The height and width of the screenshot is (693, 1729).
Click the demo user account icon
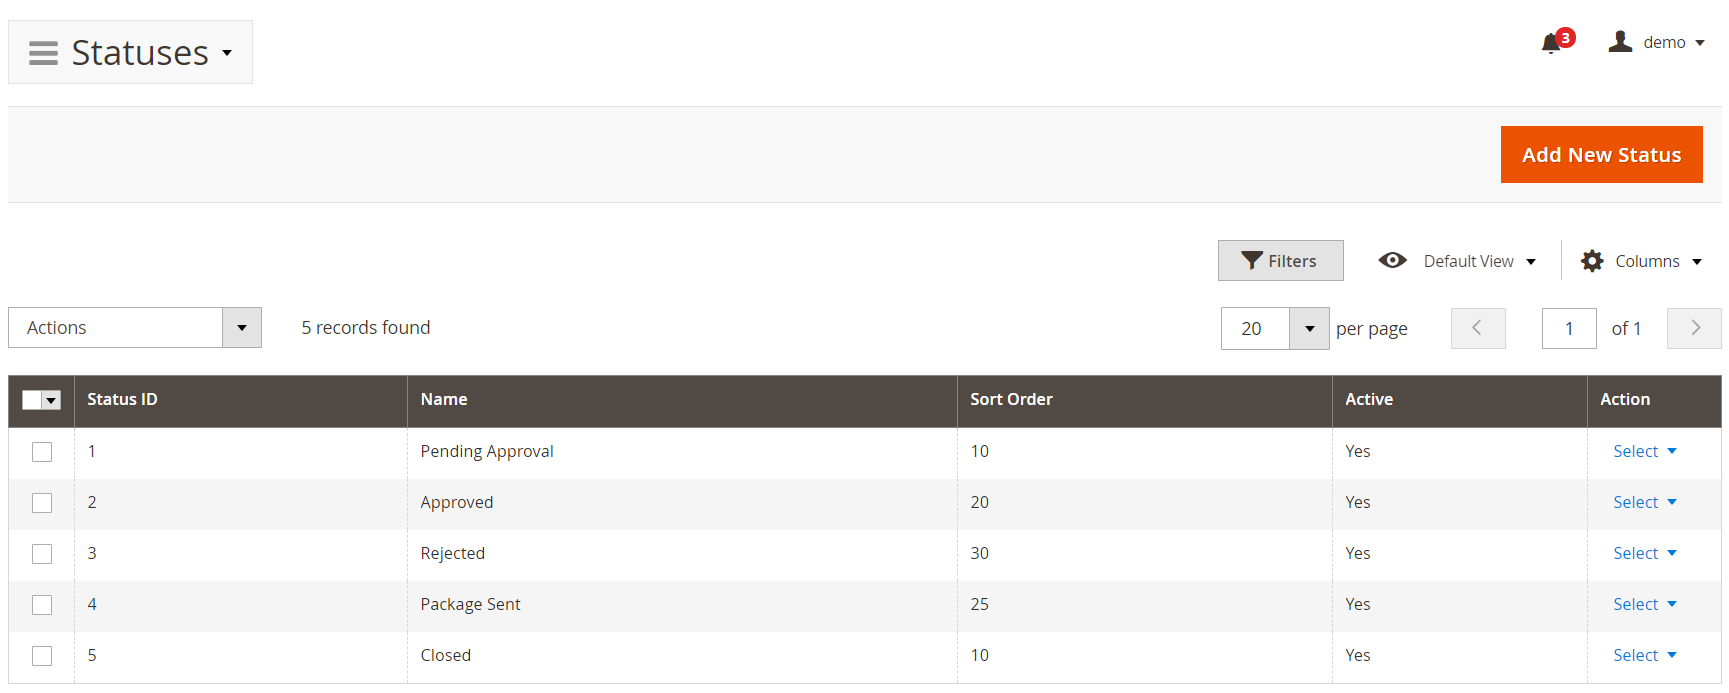(x=1620, y=42)
